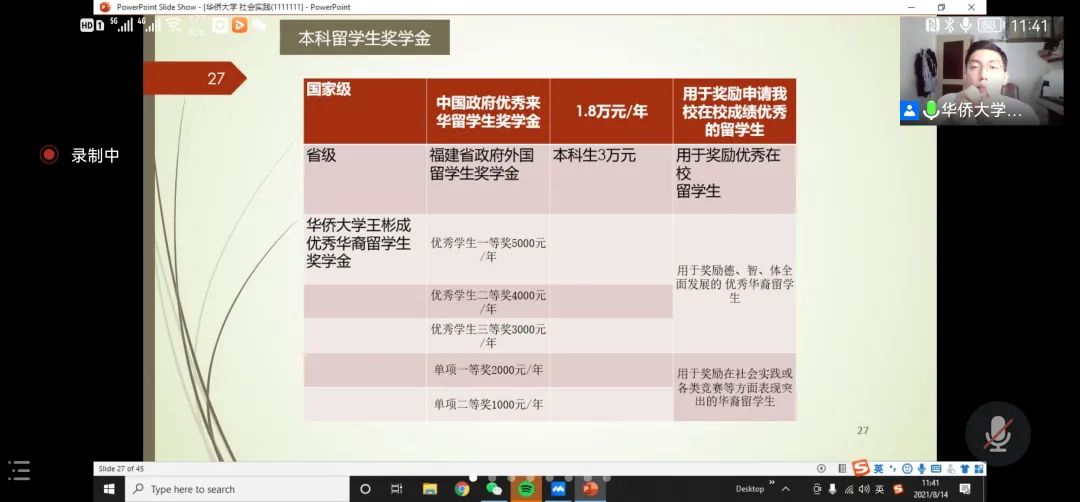Open Task View on the taskbar
Image resolution: width=1080 pixels, height=502 pixels.
(x=397, y=489)
